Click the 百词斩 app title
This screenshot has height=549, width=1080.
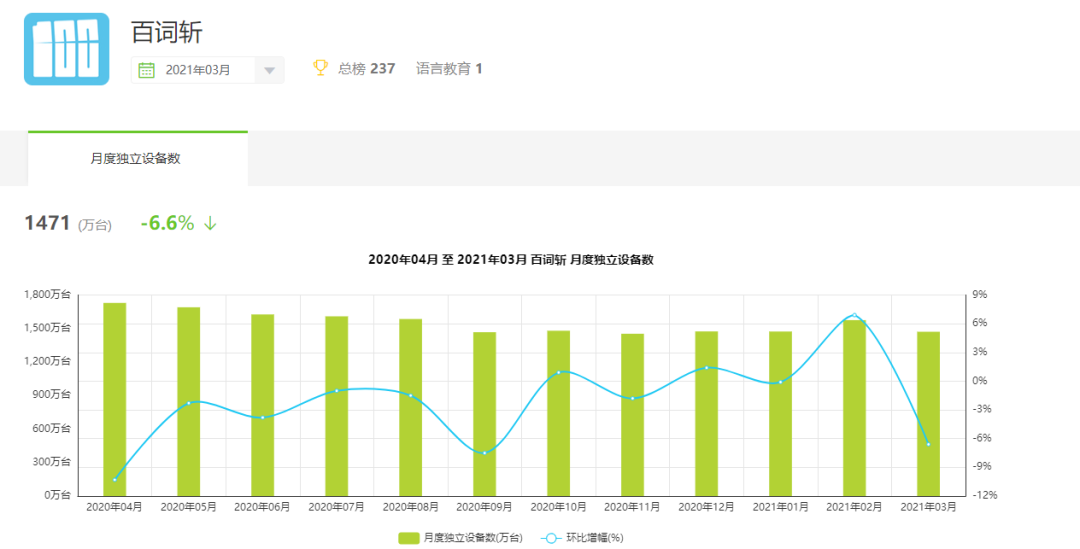[x=167, y=32]
